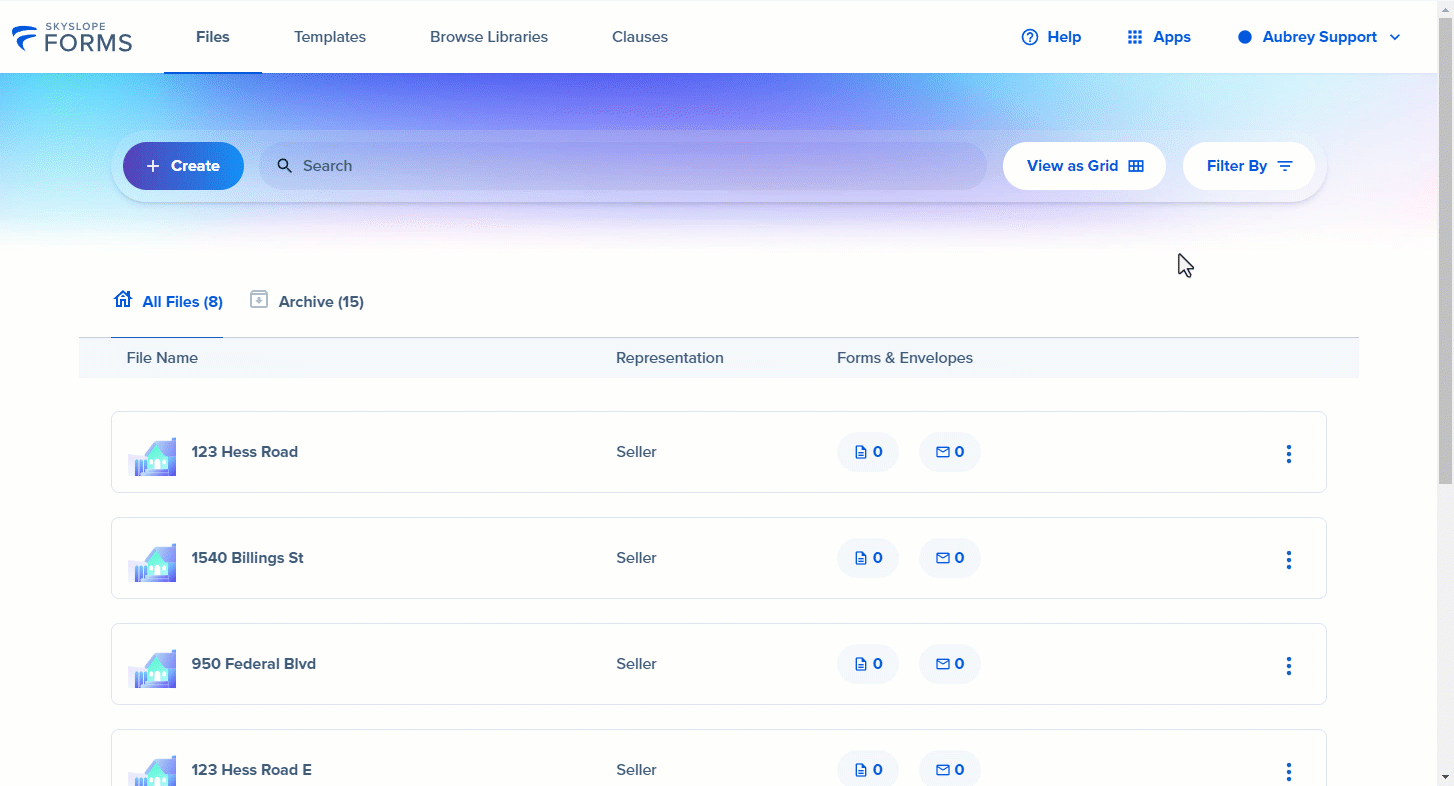Screen dimensions: 1454x786
Task: Click into the Search field
Action: 623,166
